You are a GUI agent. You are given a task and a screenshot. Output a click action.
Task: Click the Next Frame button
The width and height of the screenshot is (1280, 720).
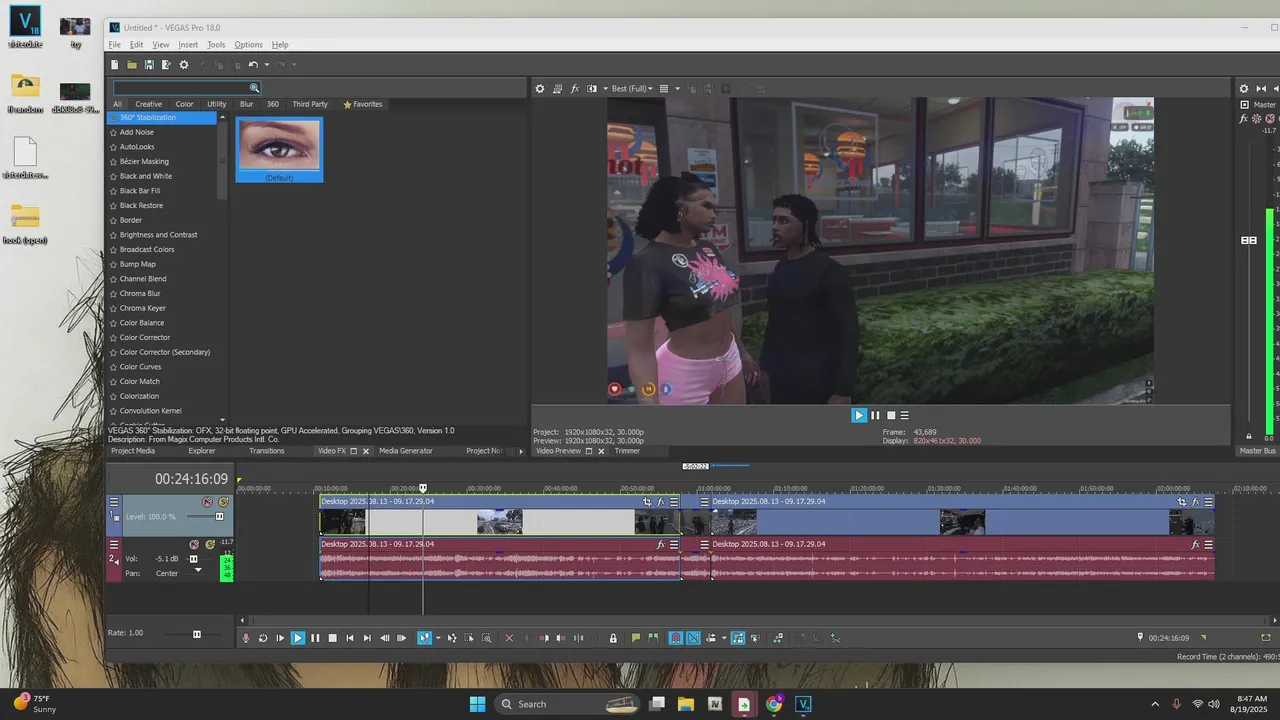click(402, 638)
